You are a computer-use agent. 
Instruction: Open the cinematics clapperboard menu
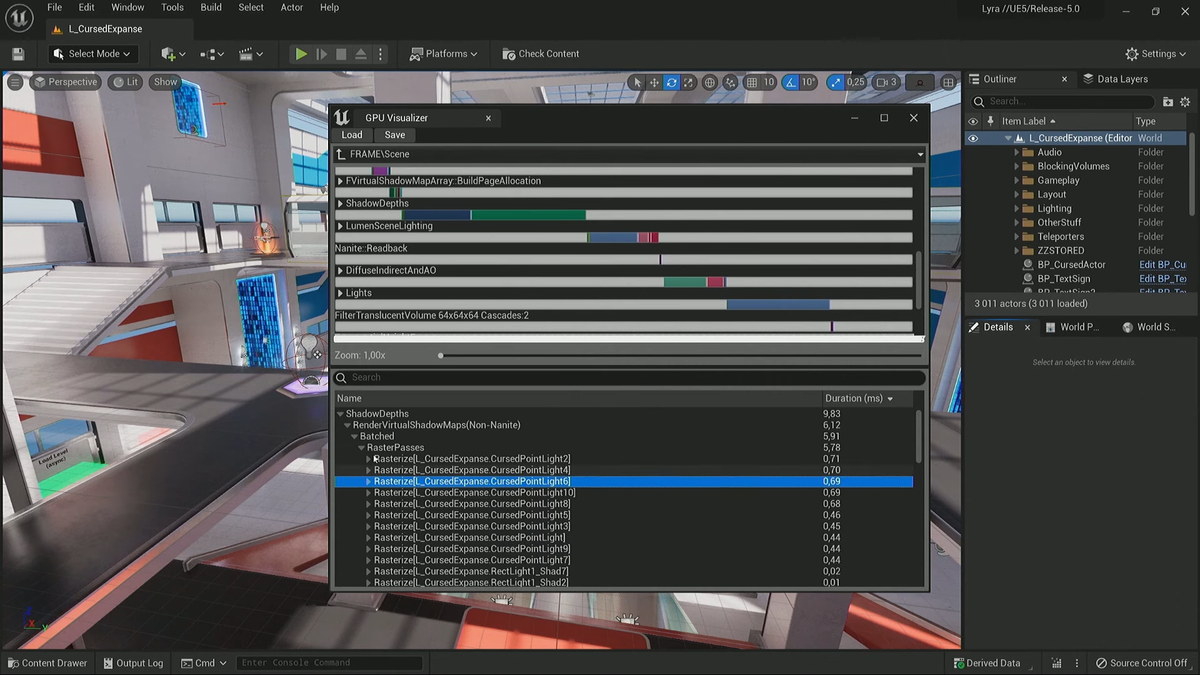pos(250,54)
